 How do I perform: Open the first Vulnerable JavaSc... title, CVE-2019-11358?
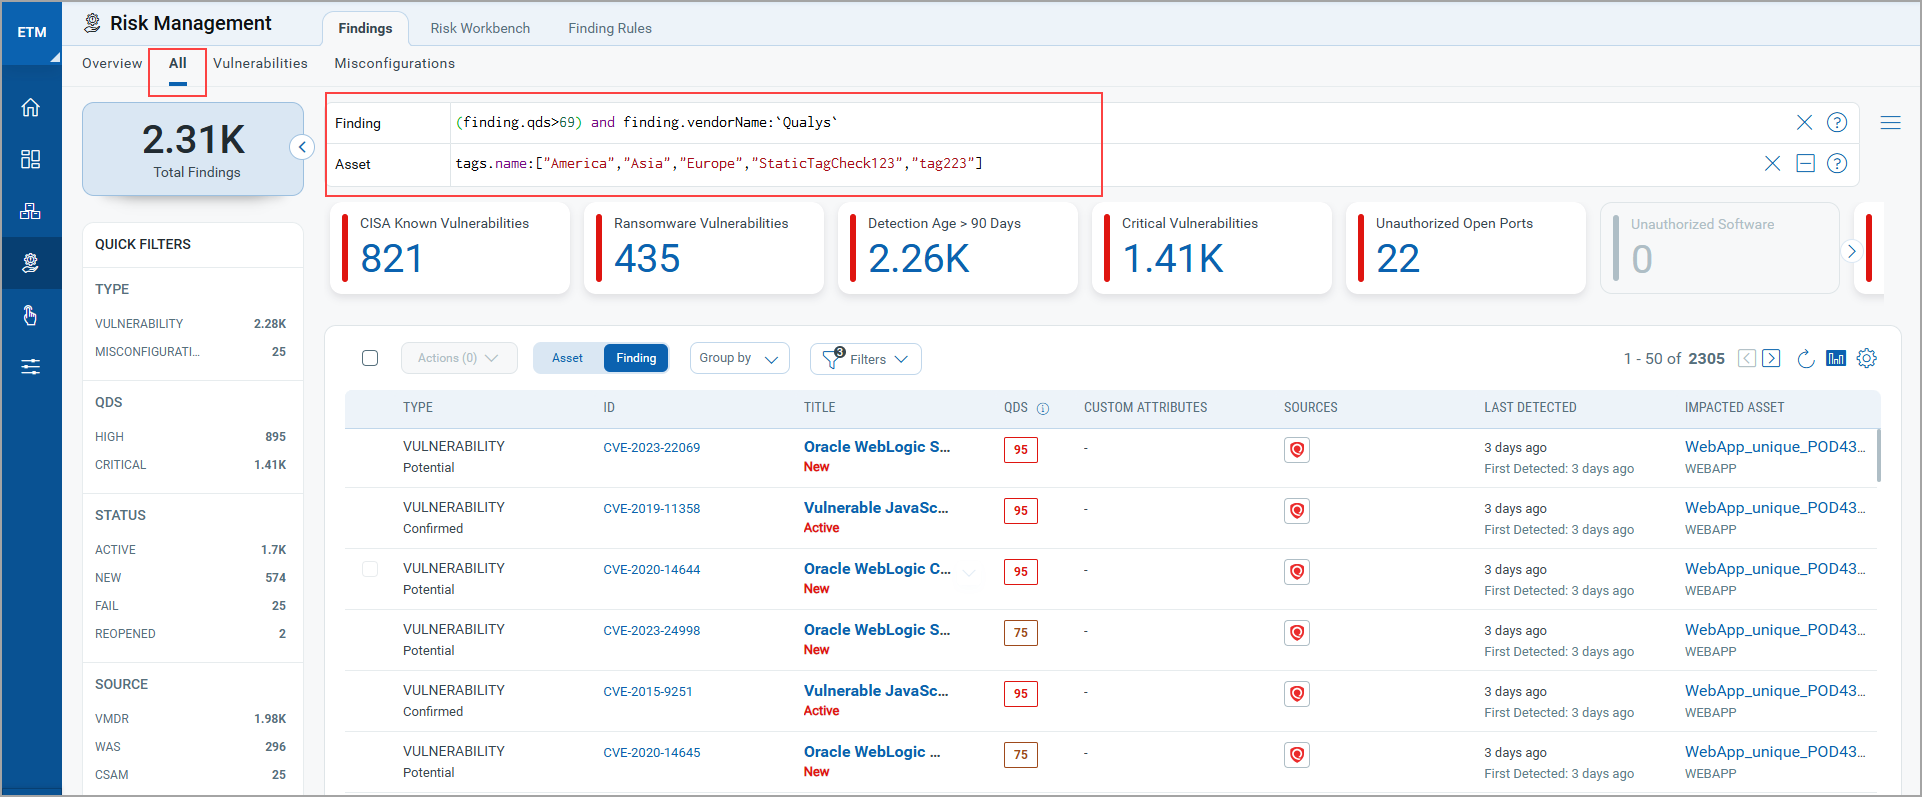(x=876, y=508)
